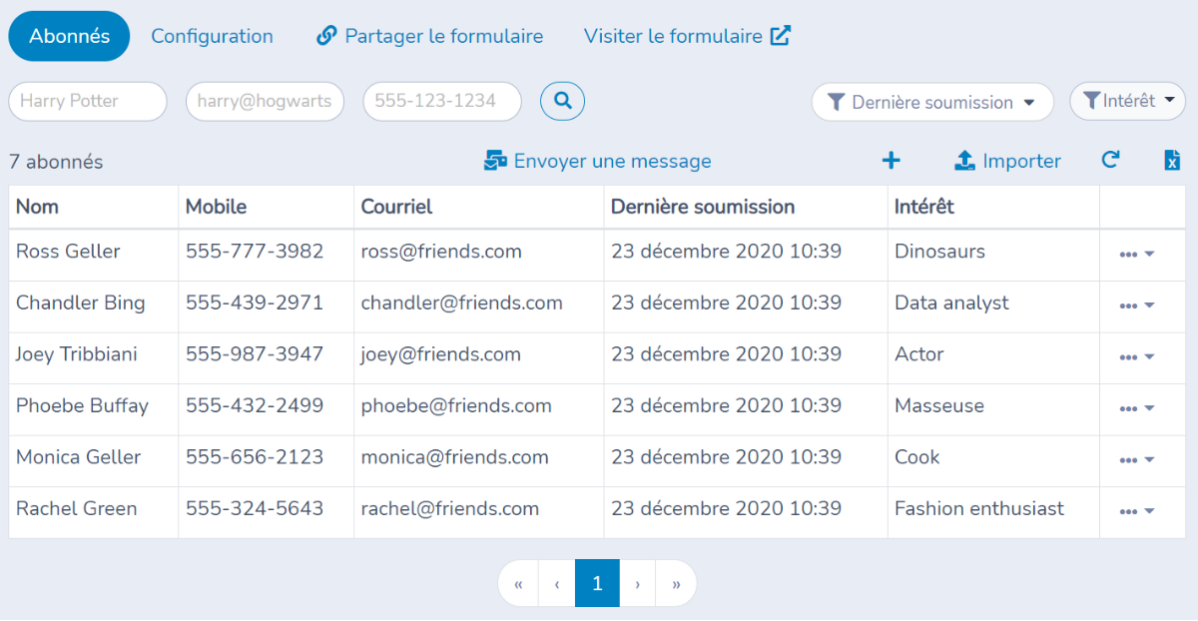This screenshot has width=1198, height=621.
Task: Open Partager le formulaire
Action: tap(430, 36)
